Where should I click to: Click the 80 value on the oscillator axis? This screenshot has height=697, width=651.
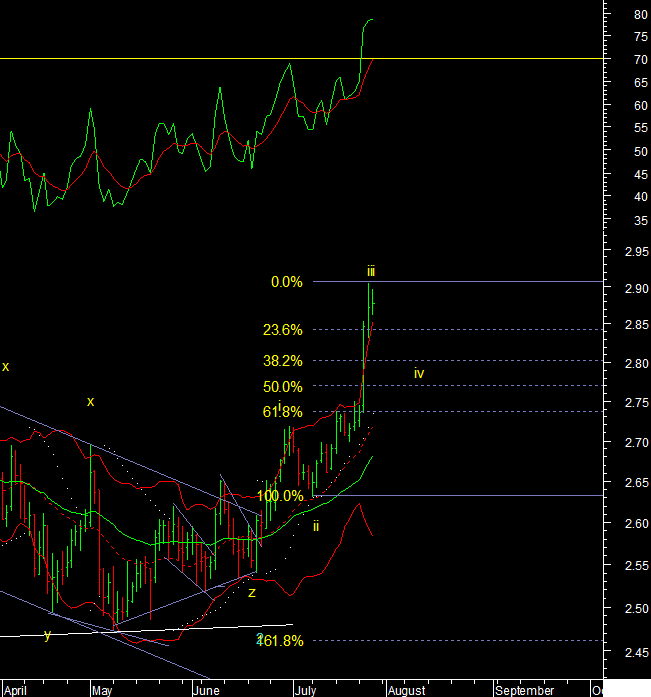coord(641,15)
